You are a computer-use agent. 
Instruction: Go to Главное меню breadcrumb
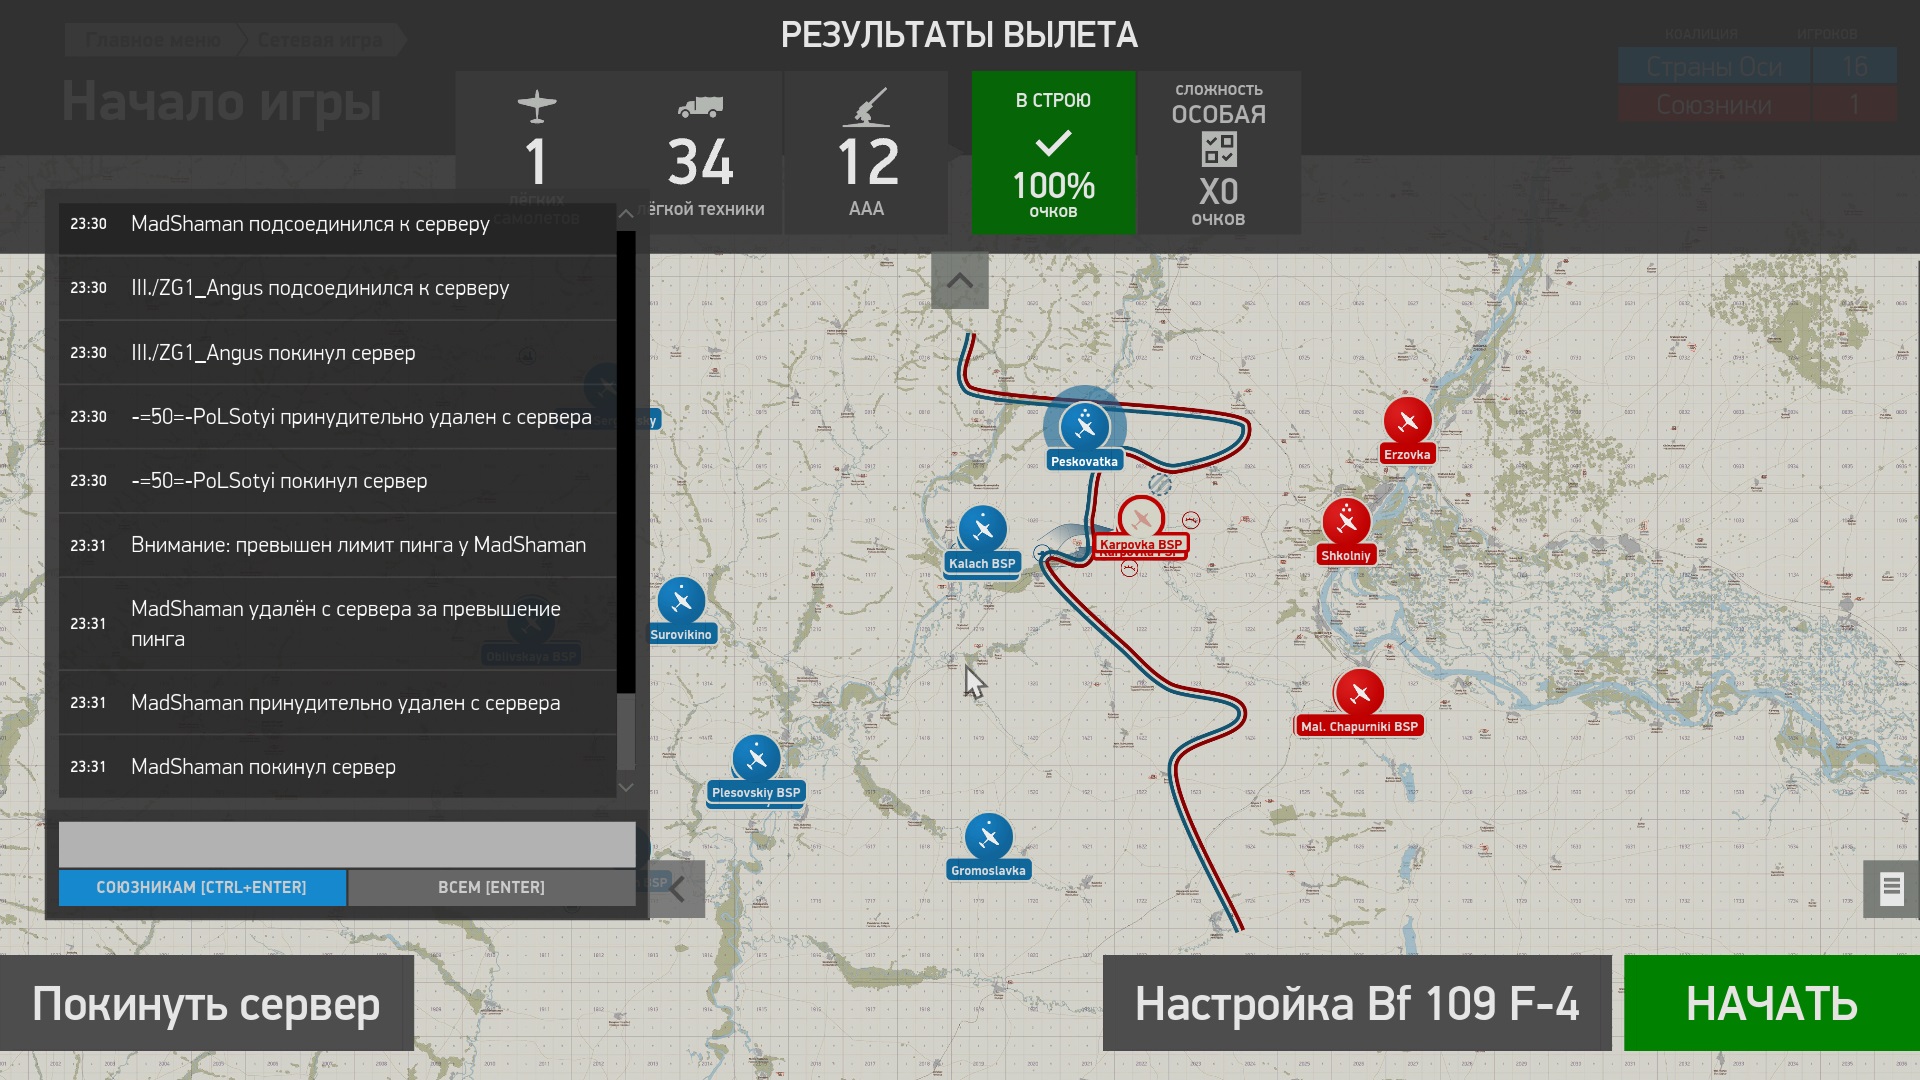153,40
